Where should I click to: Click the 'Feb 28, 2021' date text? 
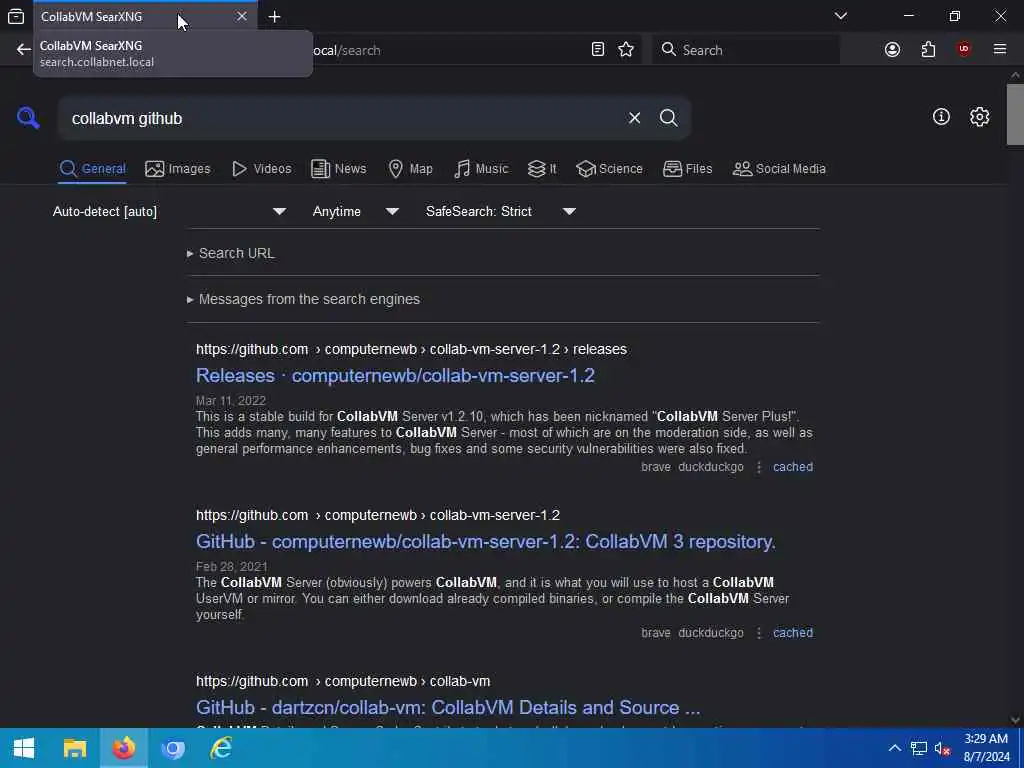tap(232, 566)
